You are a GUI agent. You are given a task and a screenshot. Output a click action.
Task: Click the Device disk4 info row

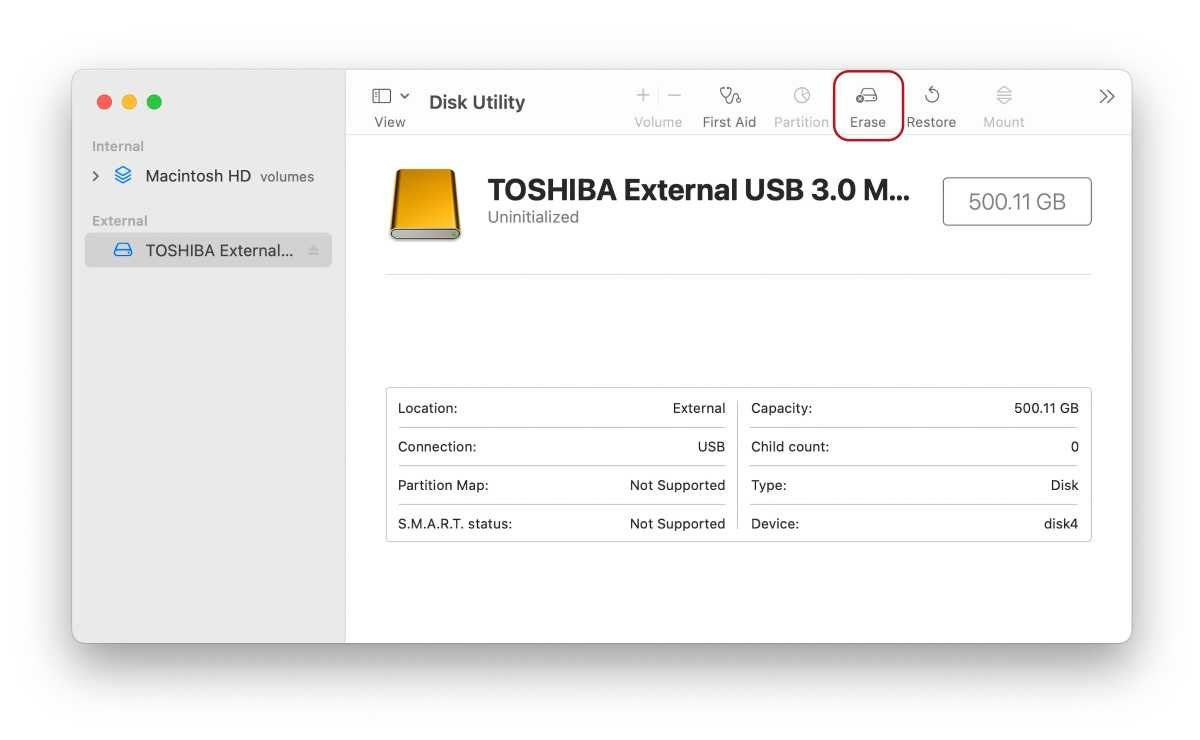914,523
